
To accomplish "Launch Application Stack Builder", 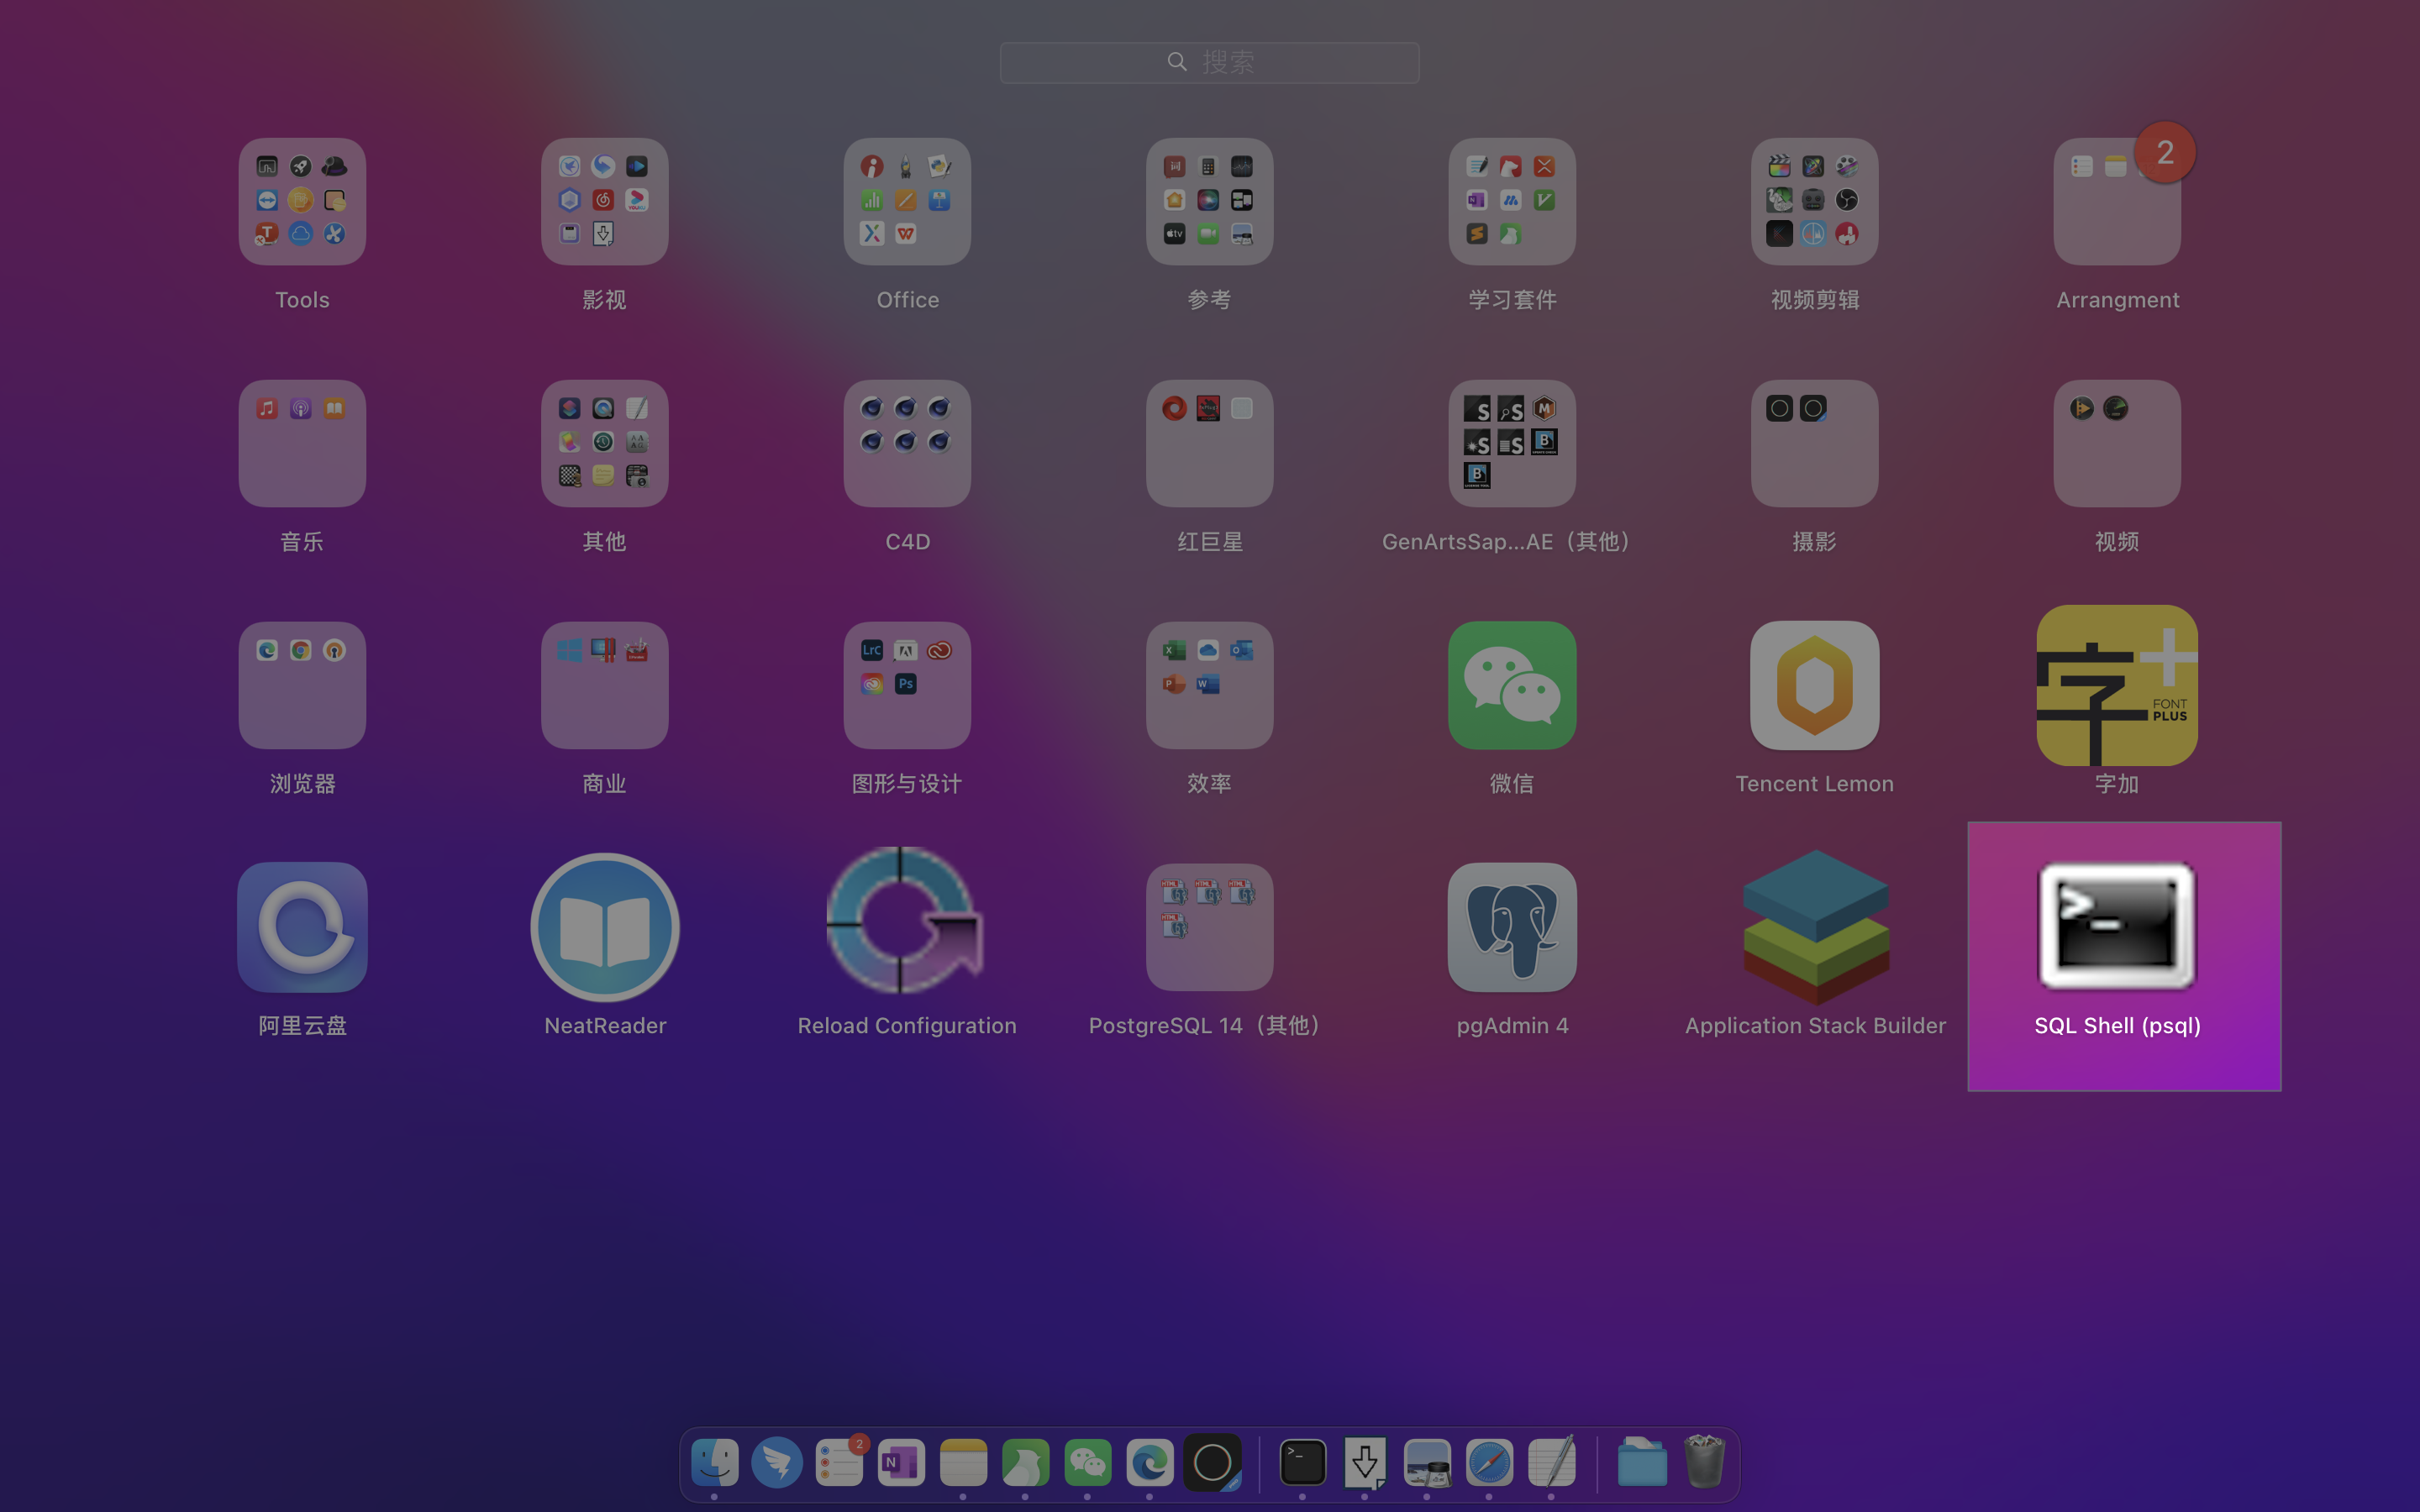I will [x=1816, y=927].
